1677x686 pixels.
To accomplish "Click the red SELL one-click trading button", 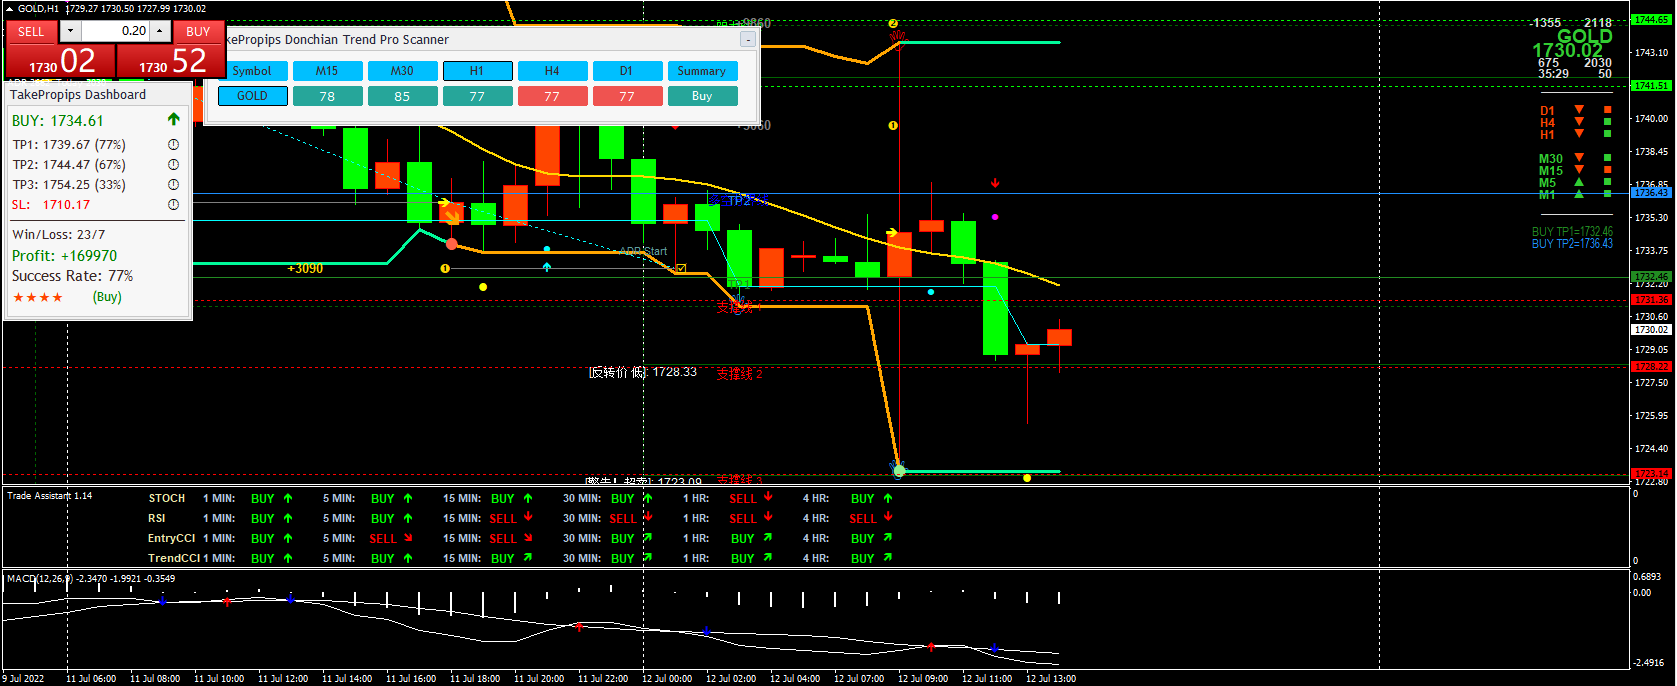I will (x=31, y=31).
